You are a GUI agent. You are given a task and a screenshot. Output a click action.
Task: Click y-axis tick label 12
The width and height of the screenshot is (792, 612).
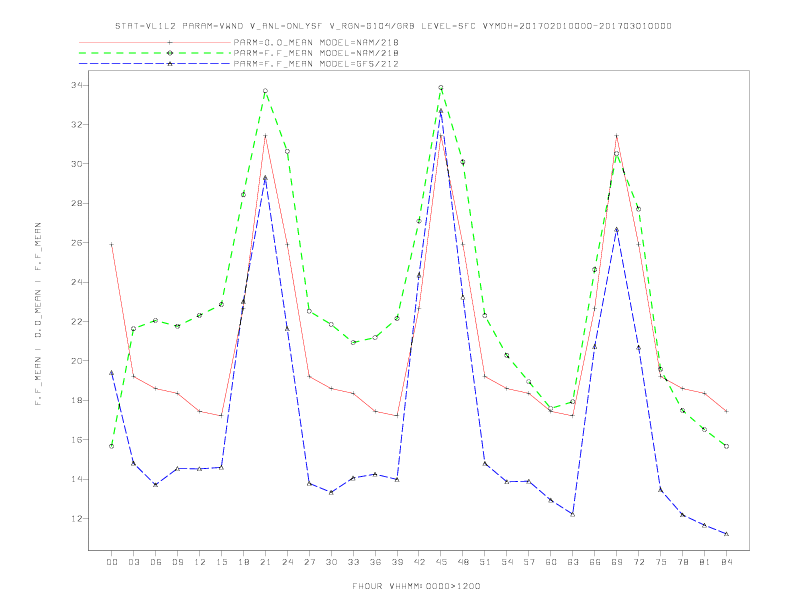point(77,519)
